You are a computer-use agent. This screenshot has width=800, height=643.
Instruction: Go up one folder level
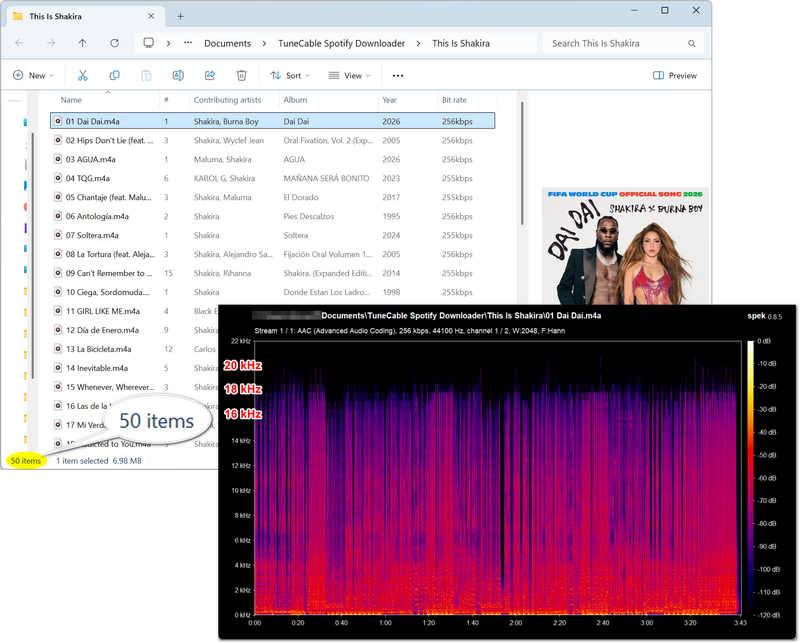tap(82, 43)
